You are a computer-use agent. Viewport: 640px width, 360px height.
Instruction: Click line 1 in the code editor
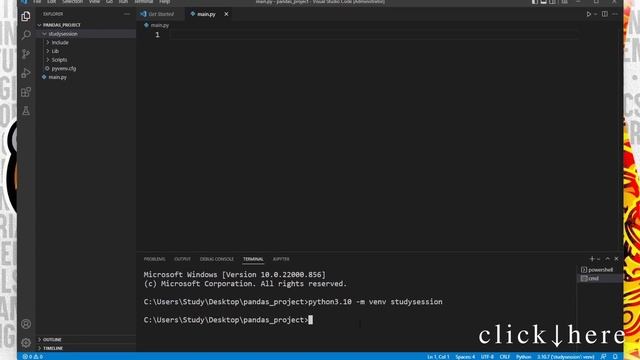pos(373,35)
